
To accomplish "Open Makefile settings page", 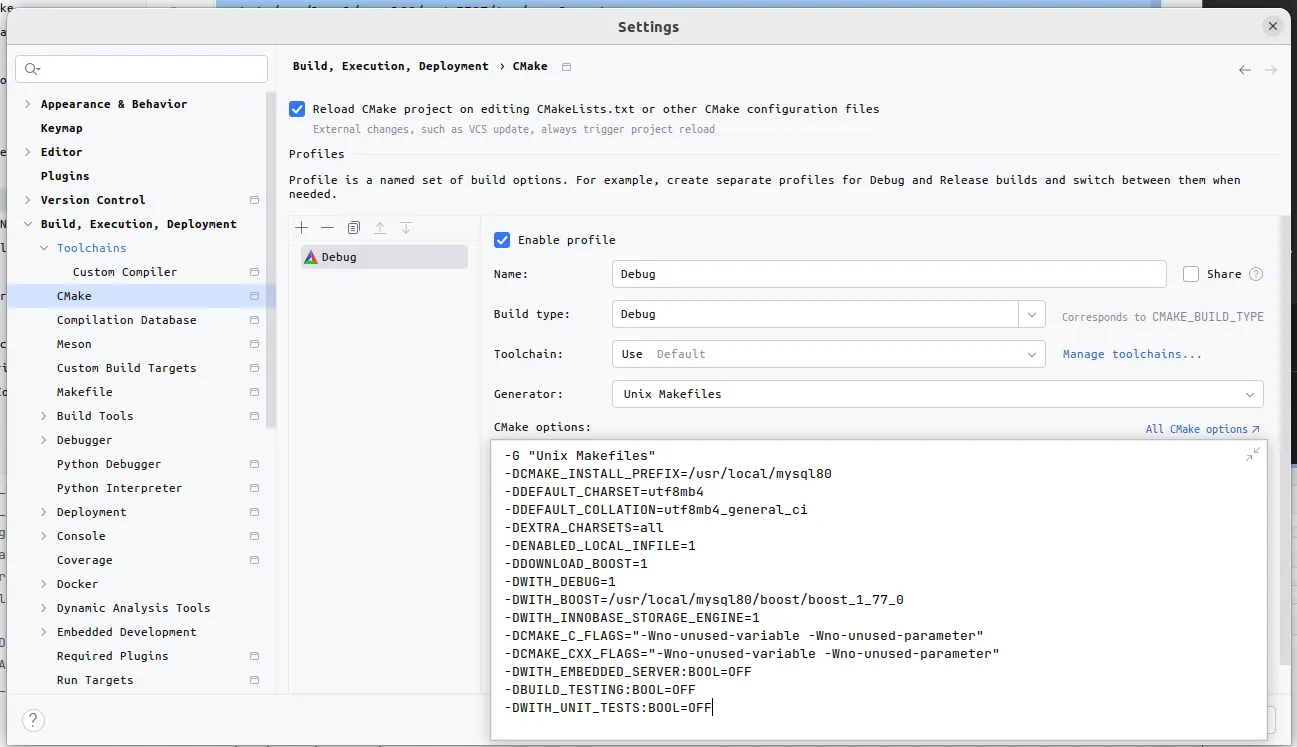I will point(85,392).
